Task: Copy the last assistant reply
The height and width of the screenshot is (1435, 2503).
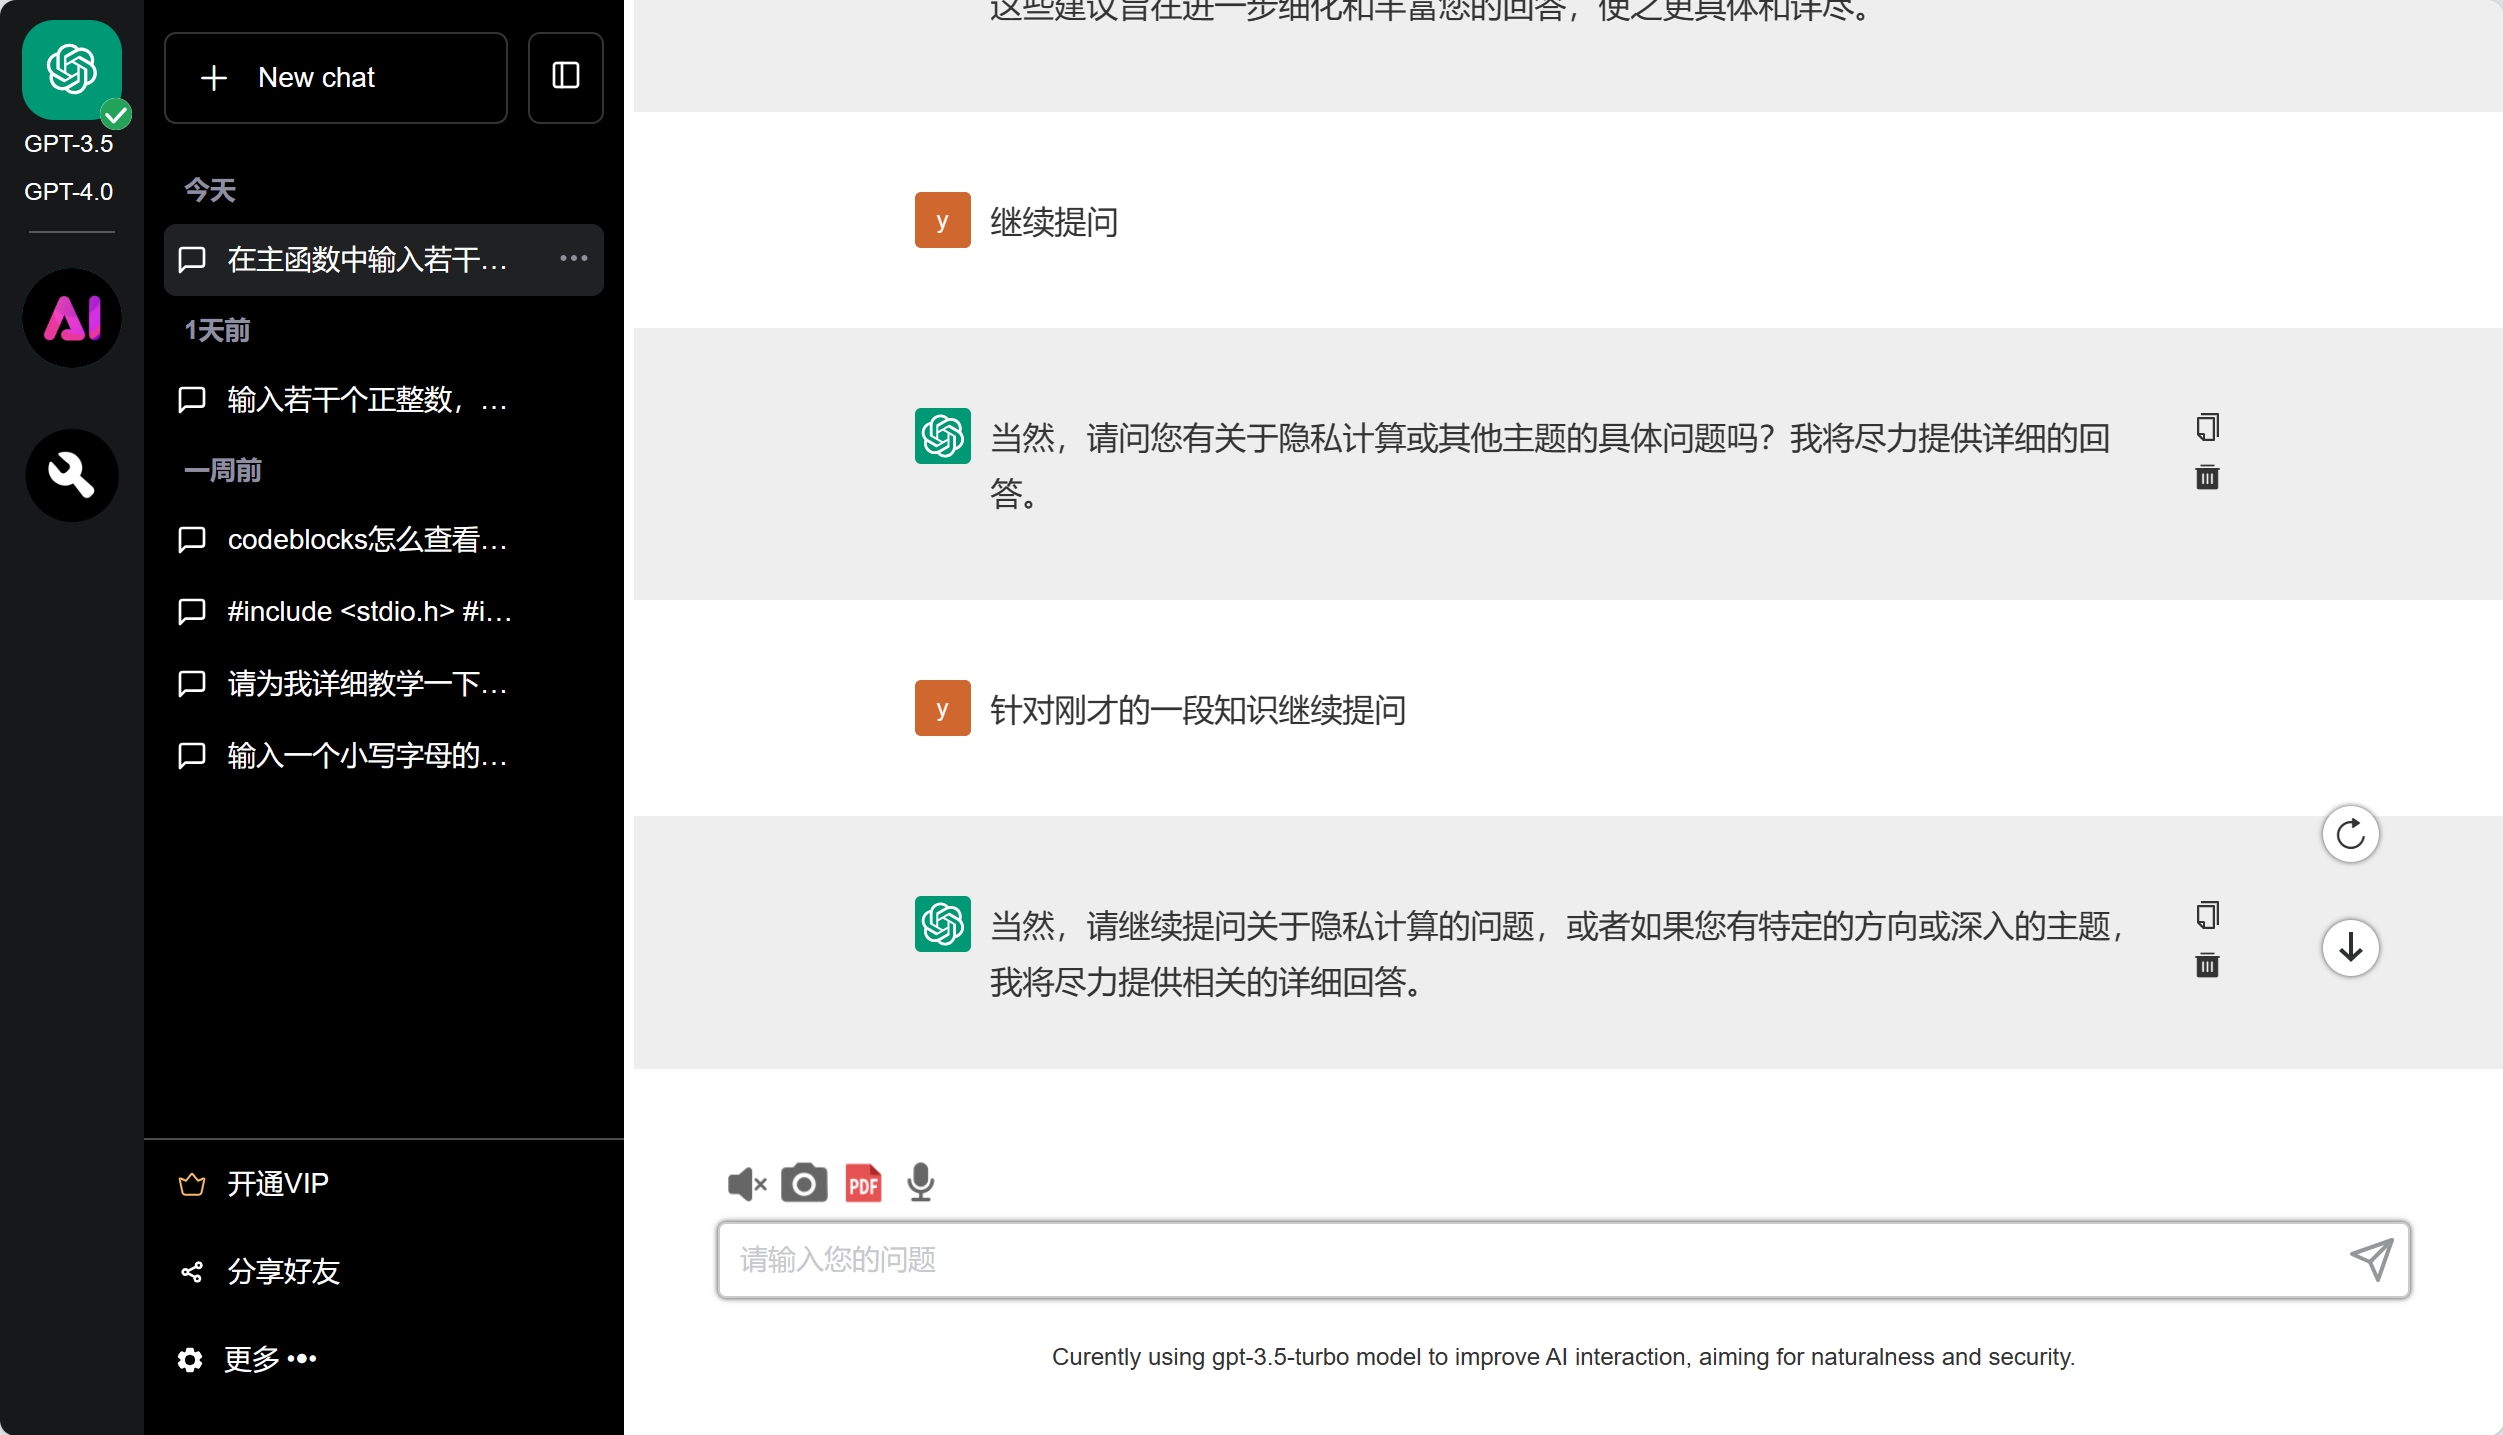Action: 2207,915
